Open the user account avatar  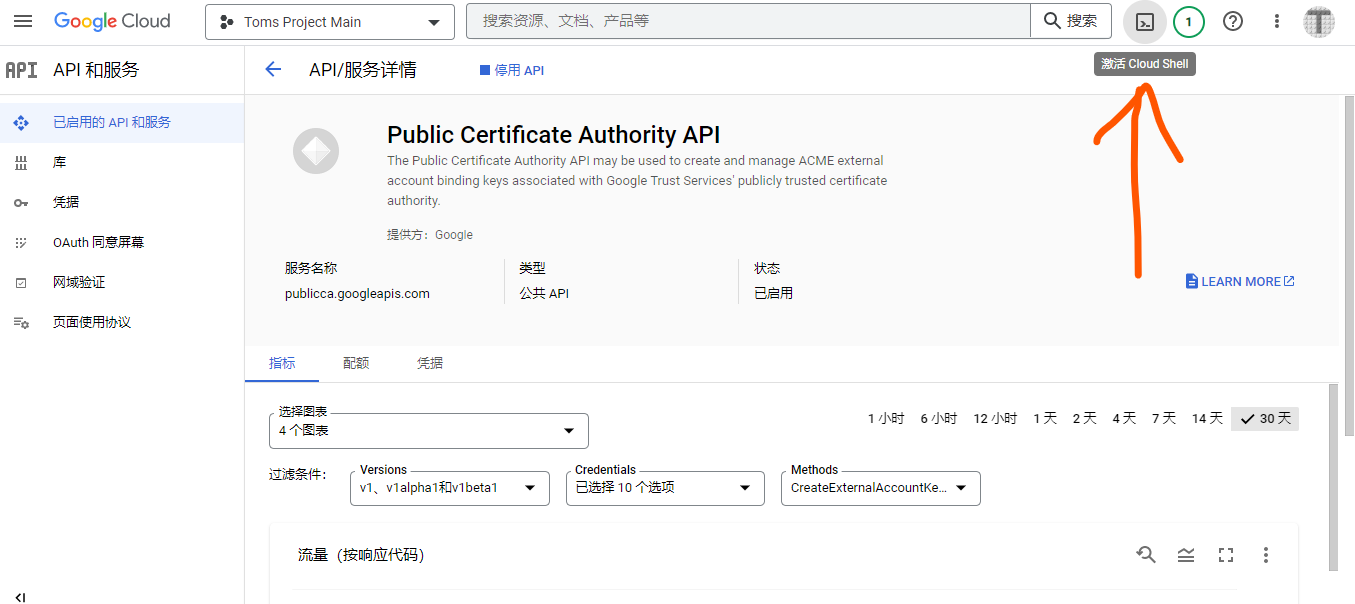[1319, 21]
